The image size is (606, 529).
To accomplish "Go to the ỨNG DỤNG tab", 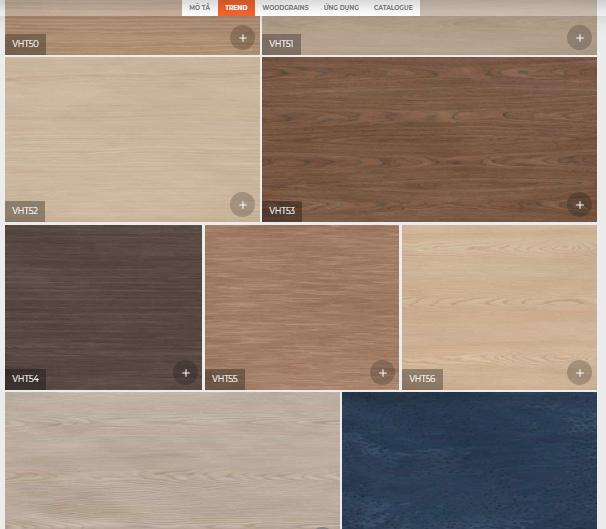I will point(341,8).
